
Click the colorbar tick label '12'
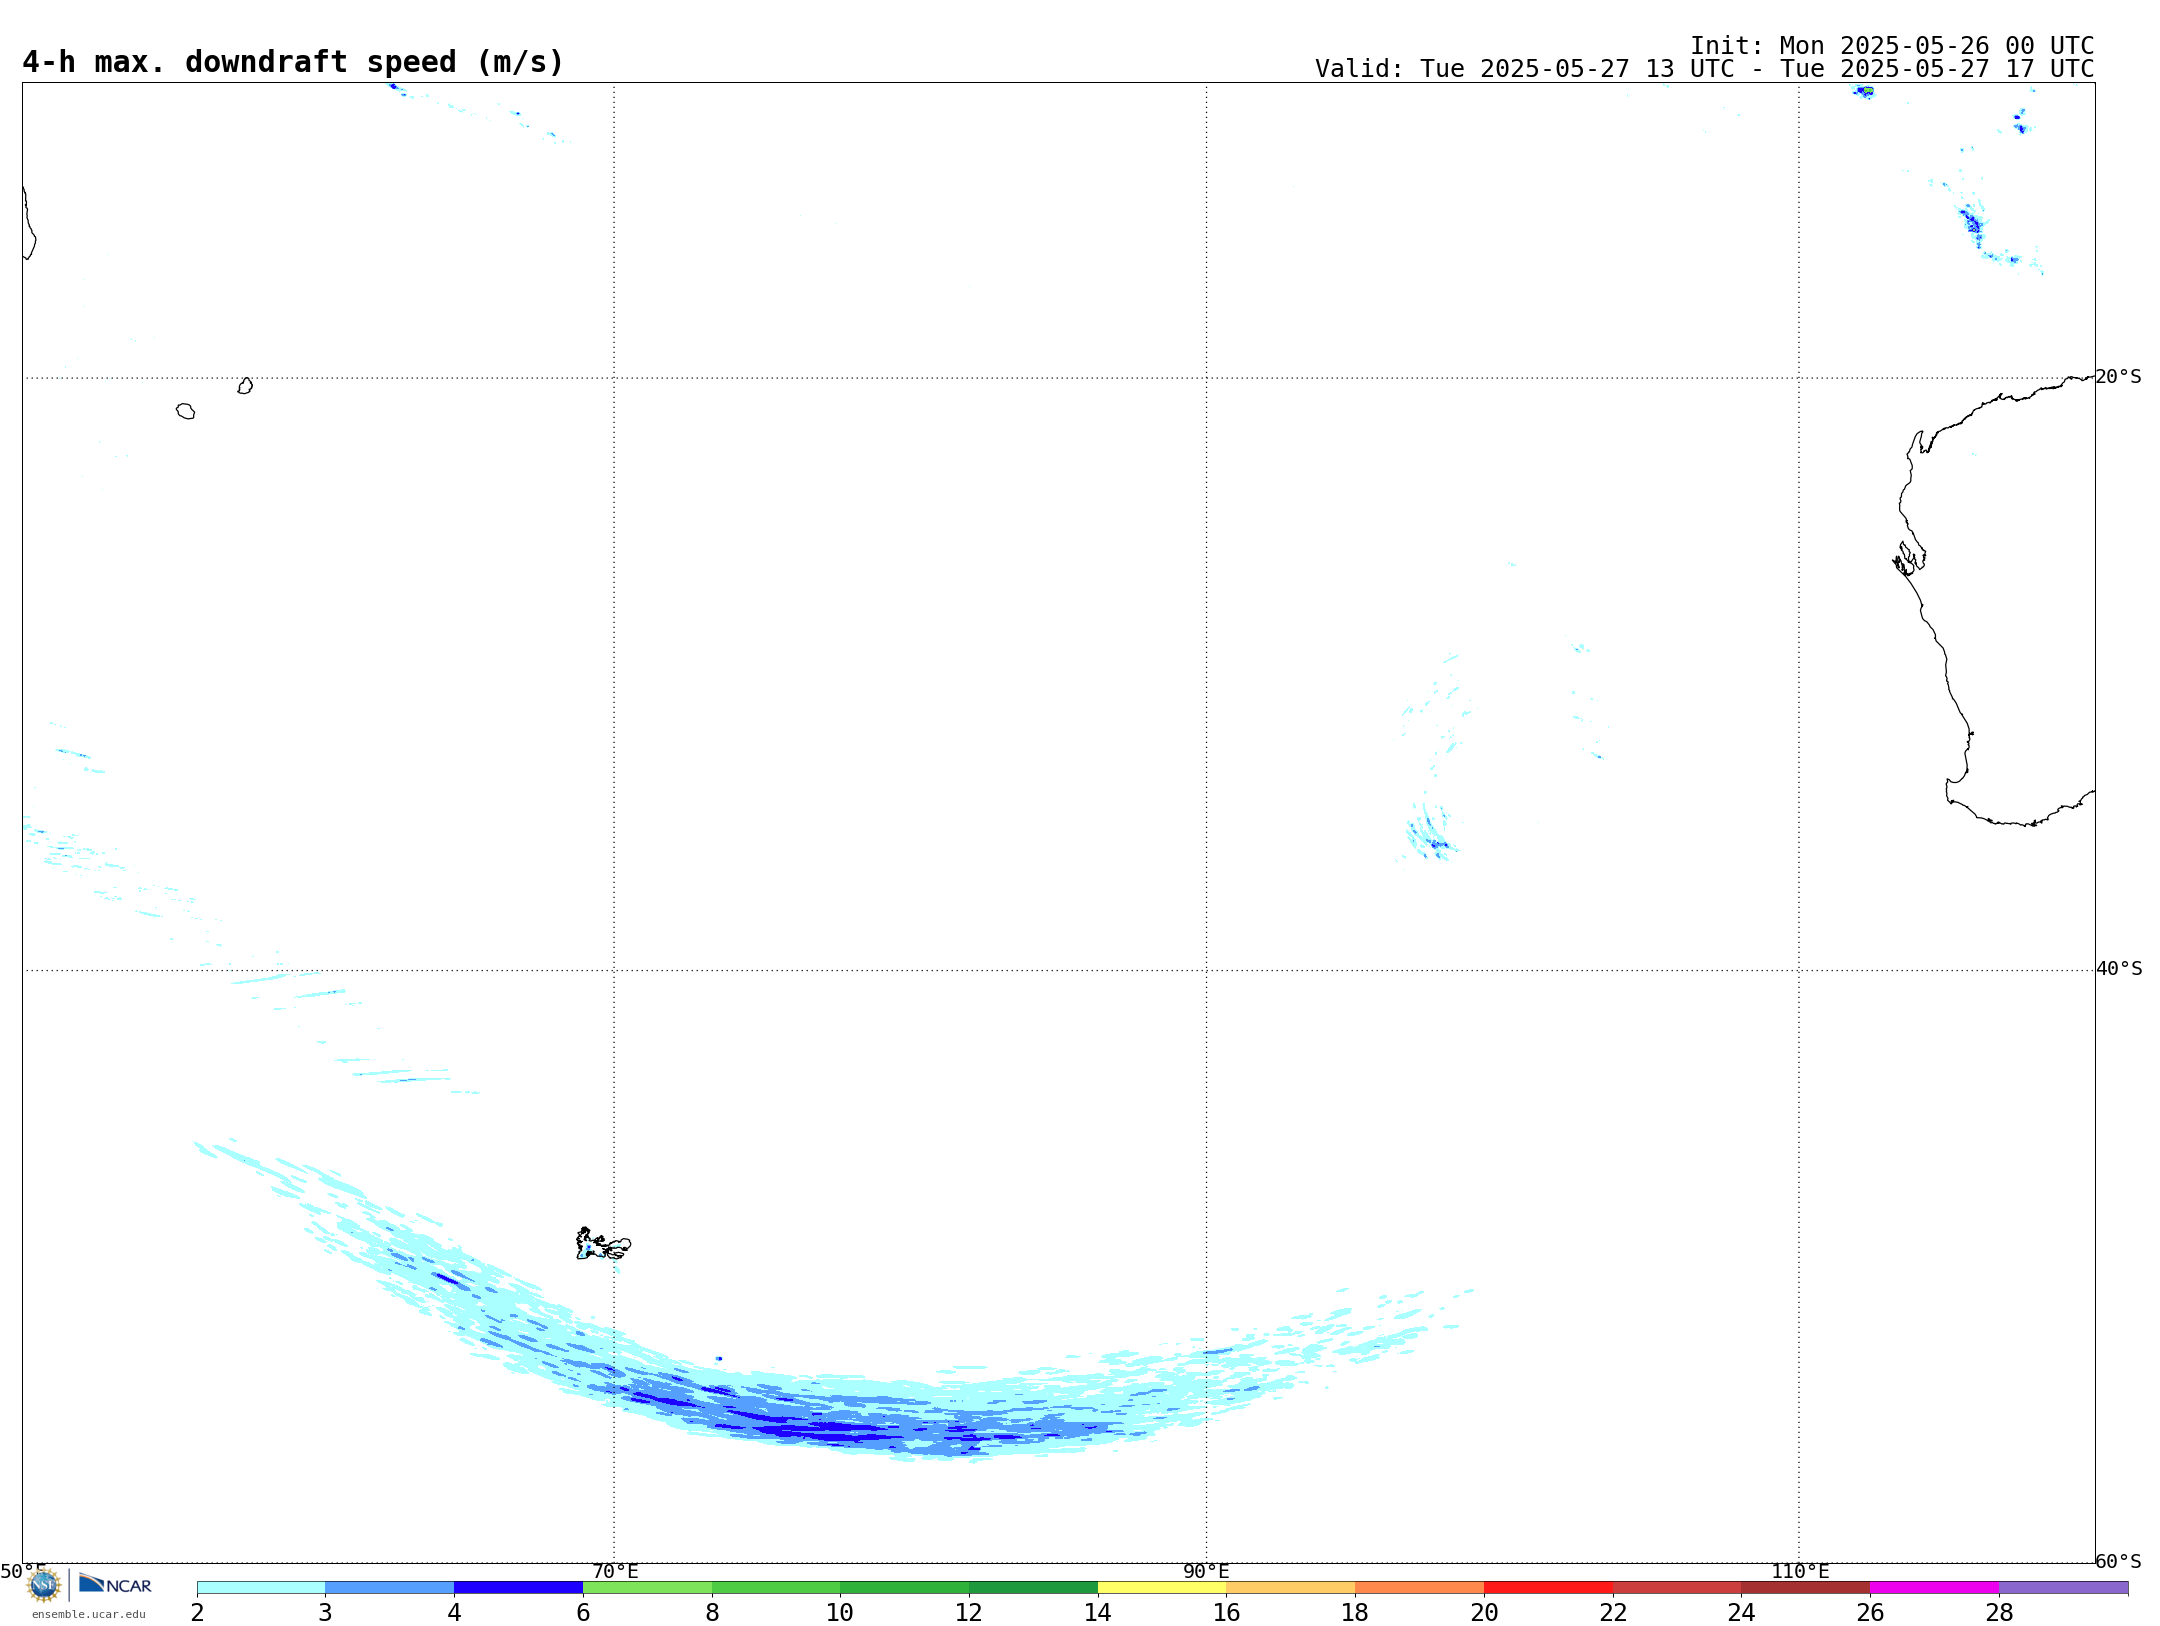[969, 1613]
